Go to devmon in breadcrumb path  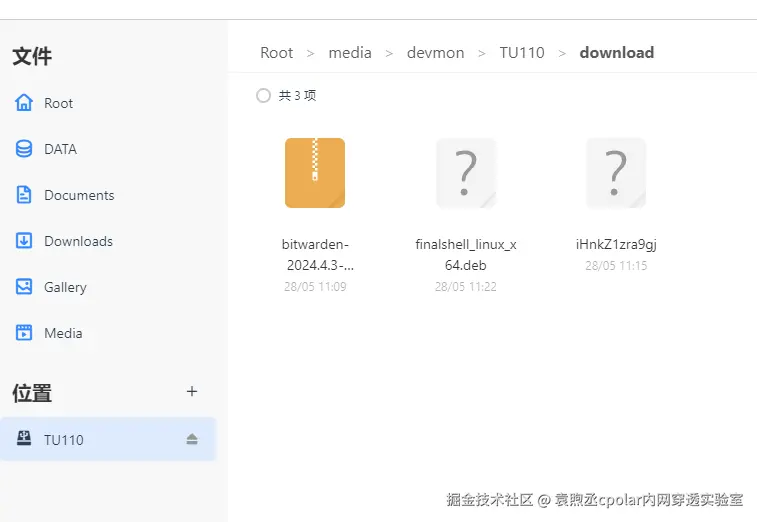435,53
